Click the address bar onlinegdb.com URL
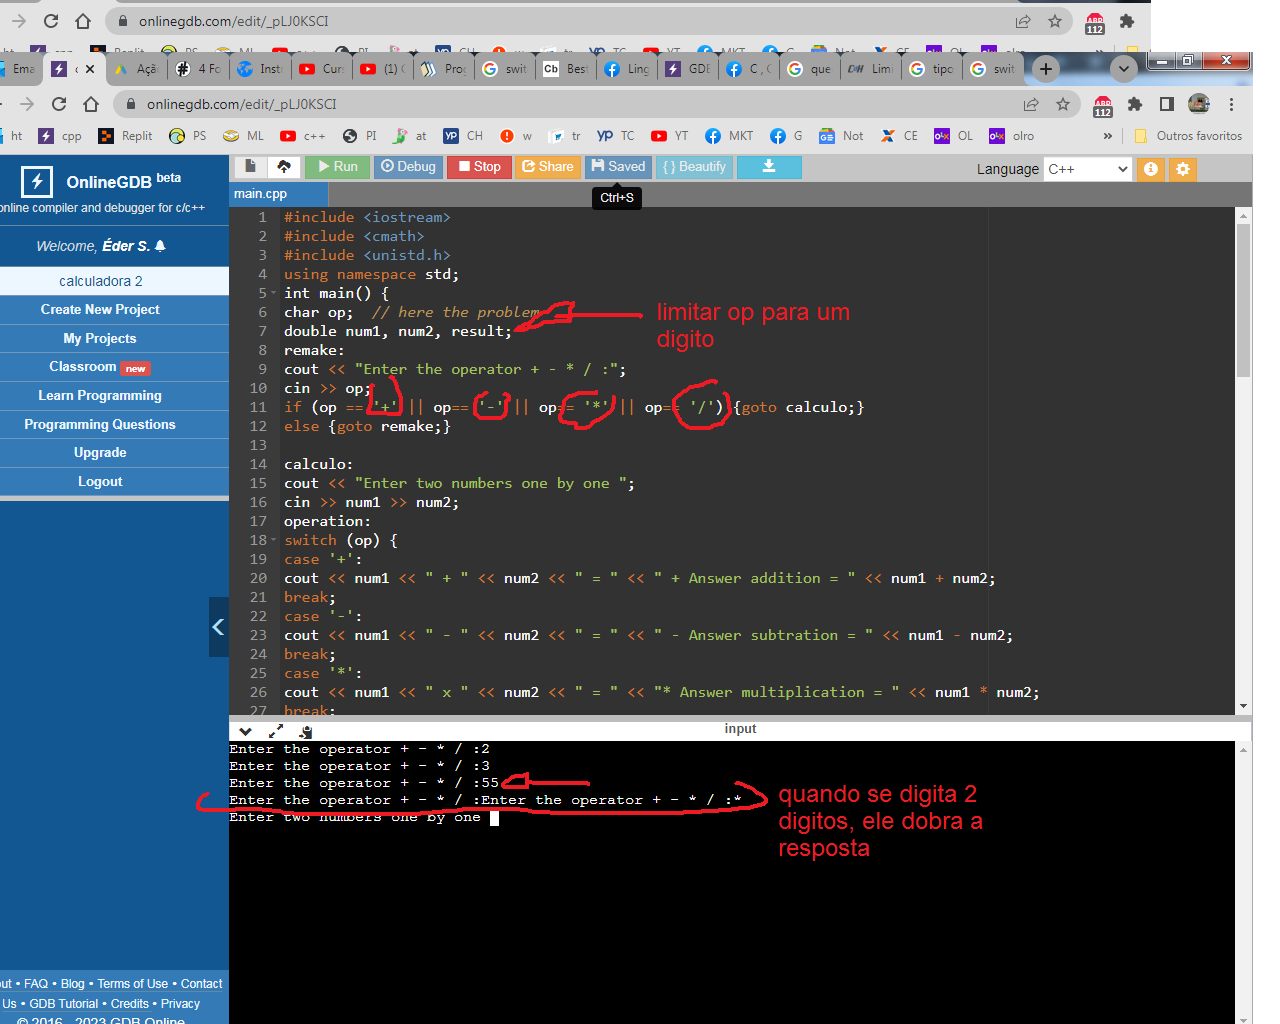Screen dimensions: 1280x1024 (242, 104)
